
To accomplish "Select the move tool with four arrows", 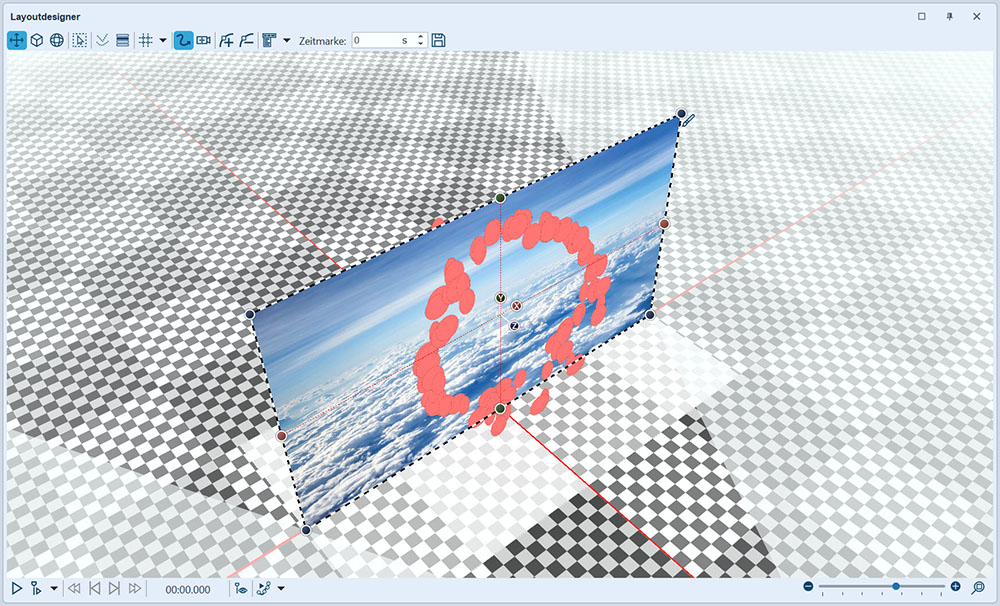I will [x=17, y=40].
